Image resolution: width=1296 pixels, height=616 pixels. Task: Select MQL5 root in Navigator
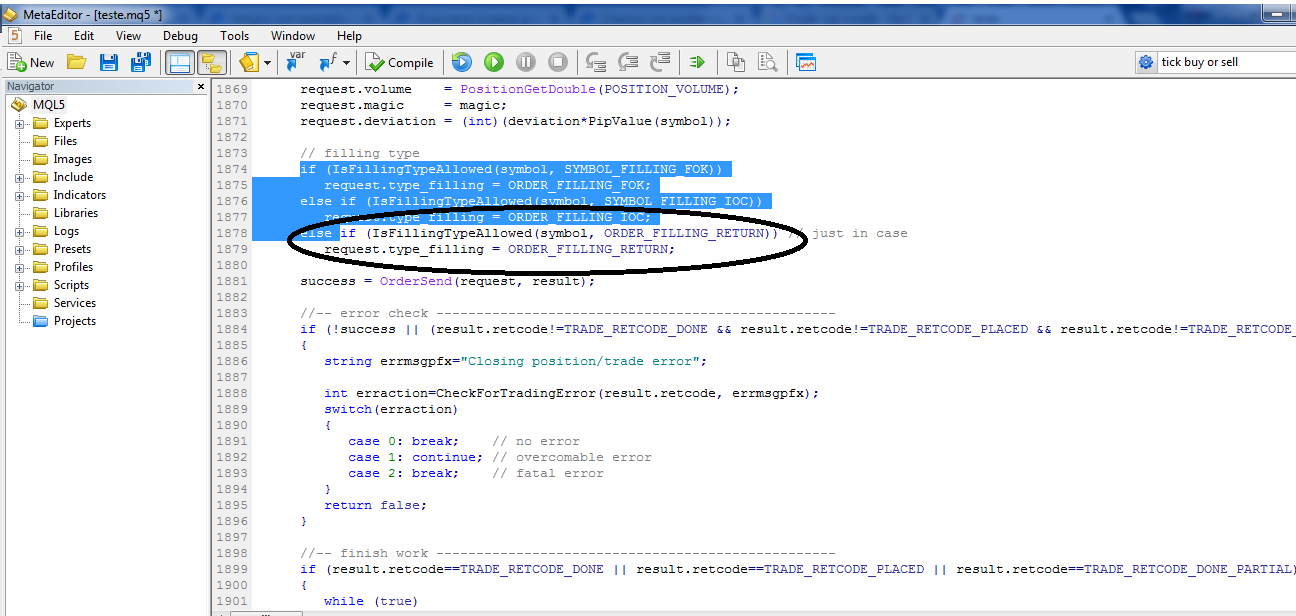tap(49, 105)
